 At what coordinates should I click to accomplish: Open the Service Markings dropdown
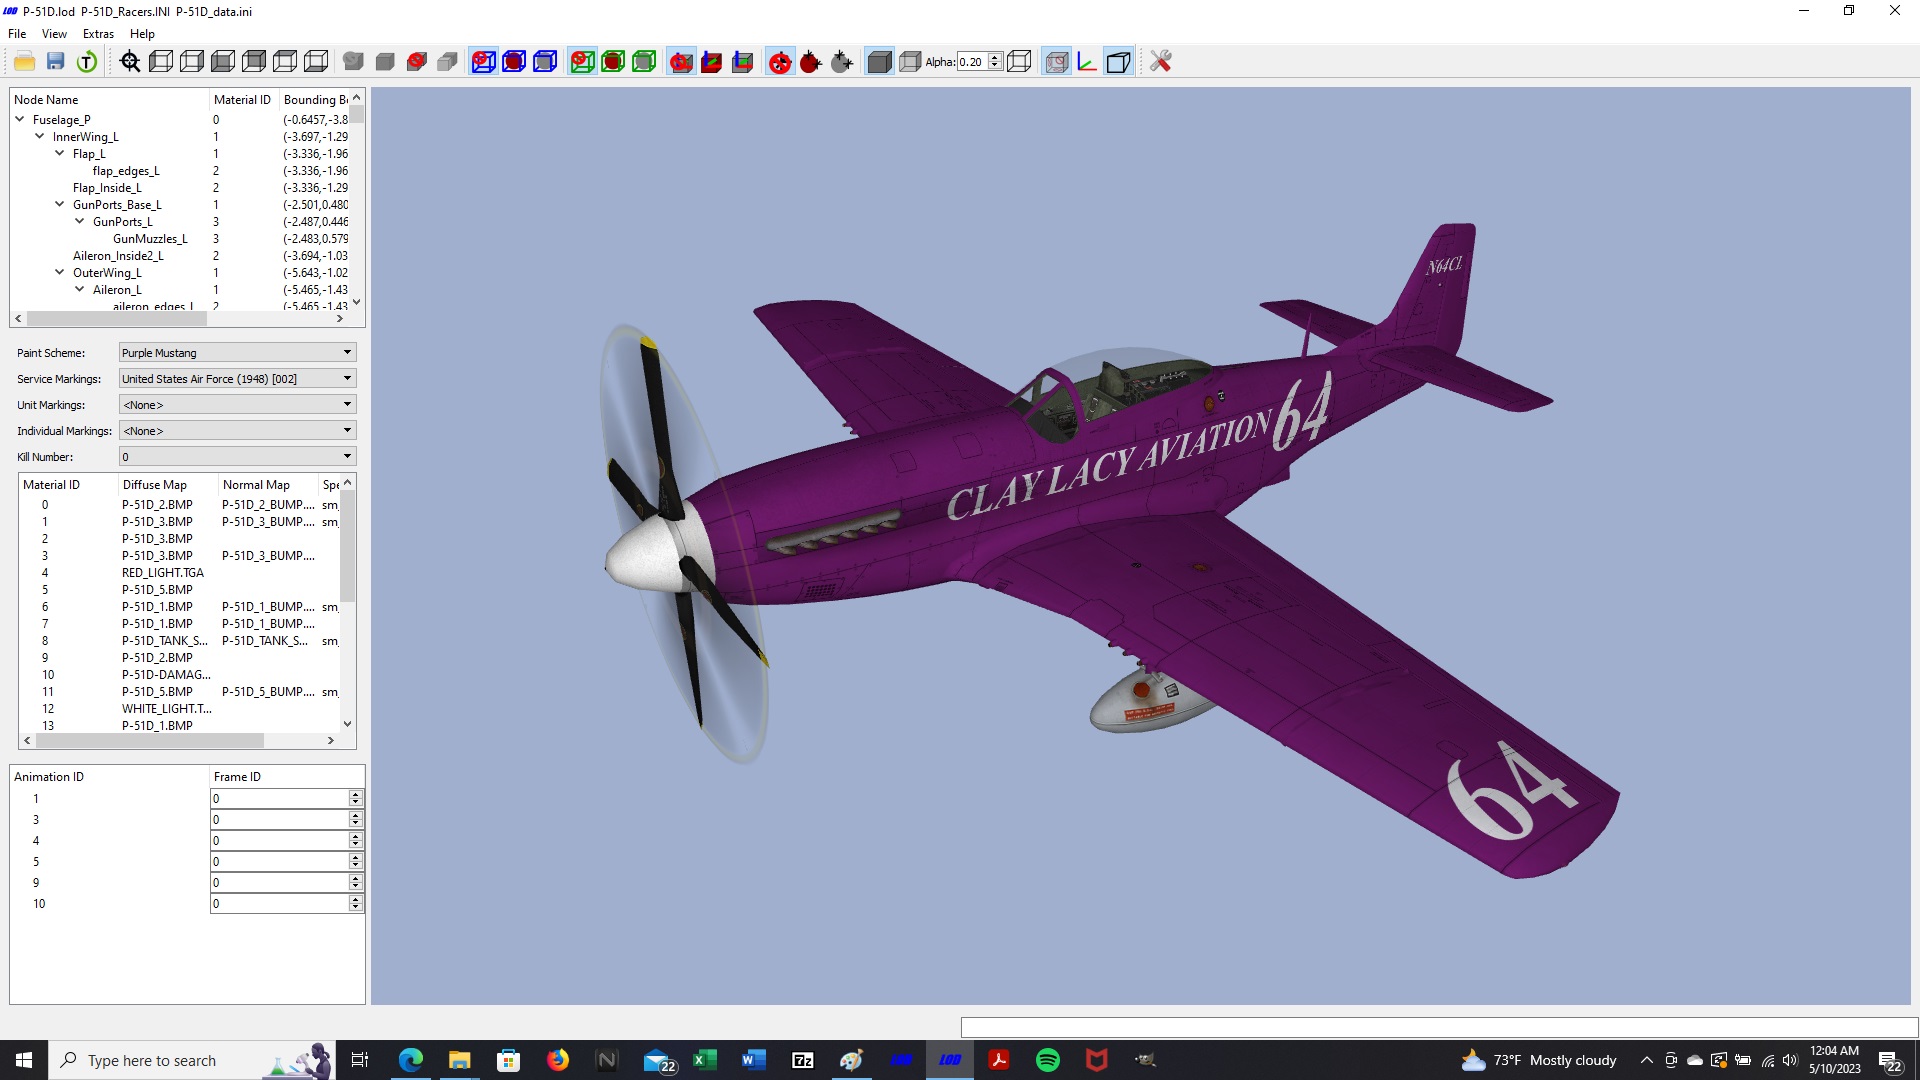238,379
